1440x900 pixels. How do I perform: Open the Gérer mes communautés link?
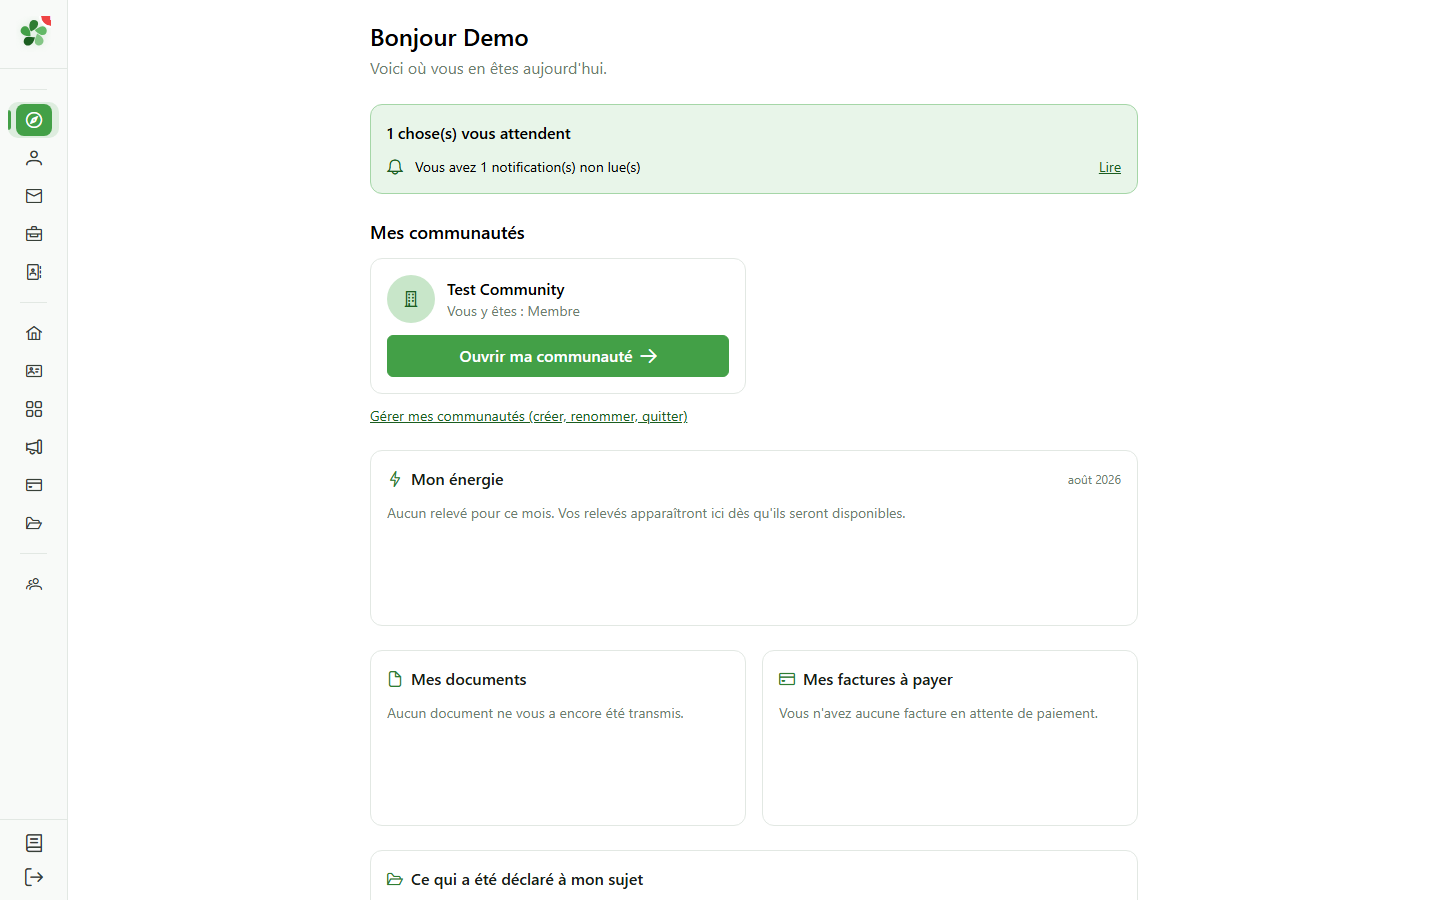point(529,416)
